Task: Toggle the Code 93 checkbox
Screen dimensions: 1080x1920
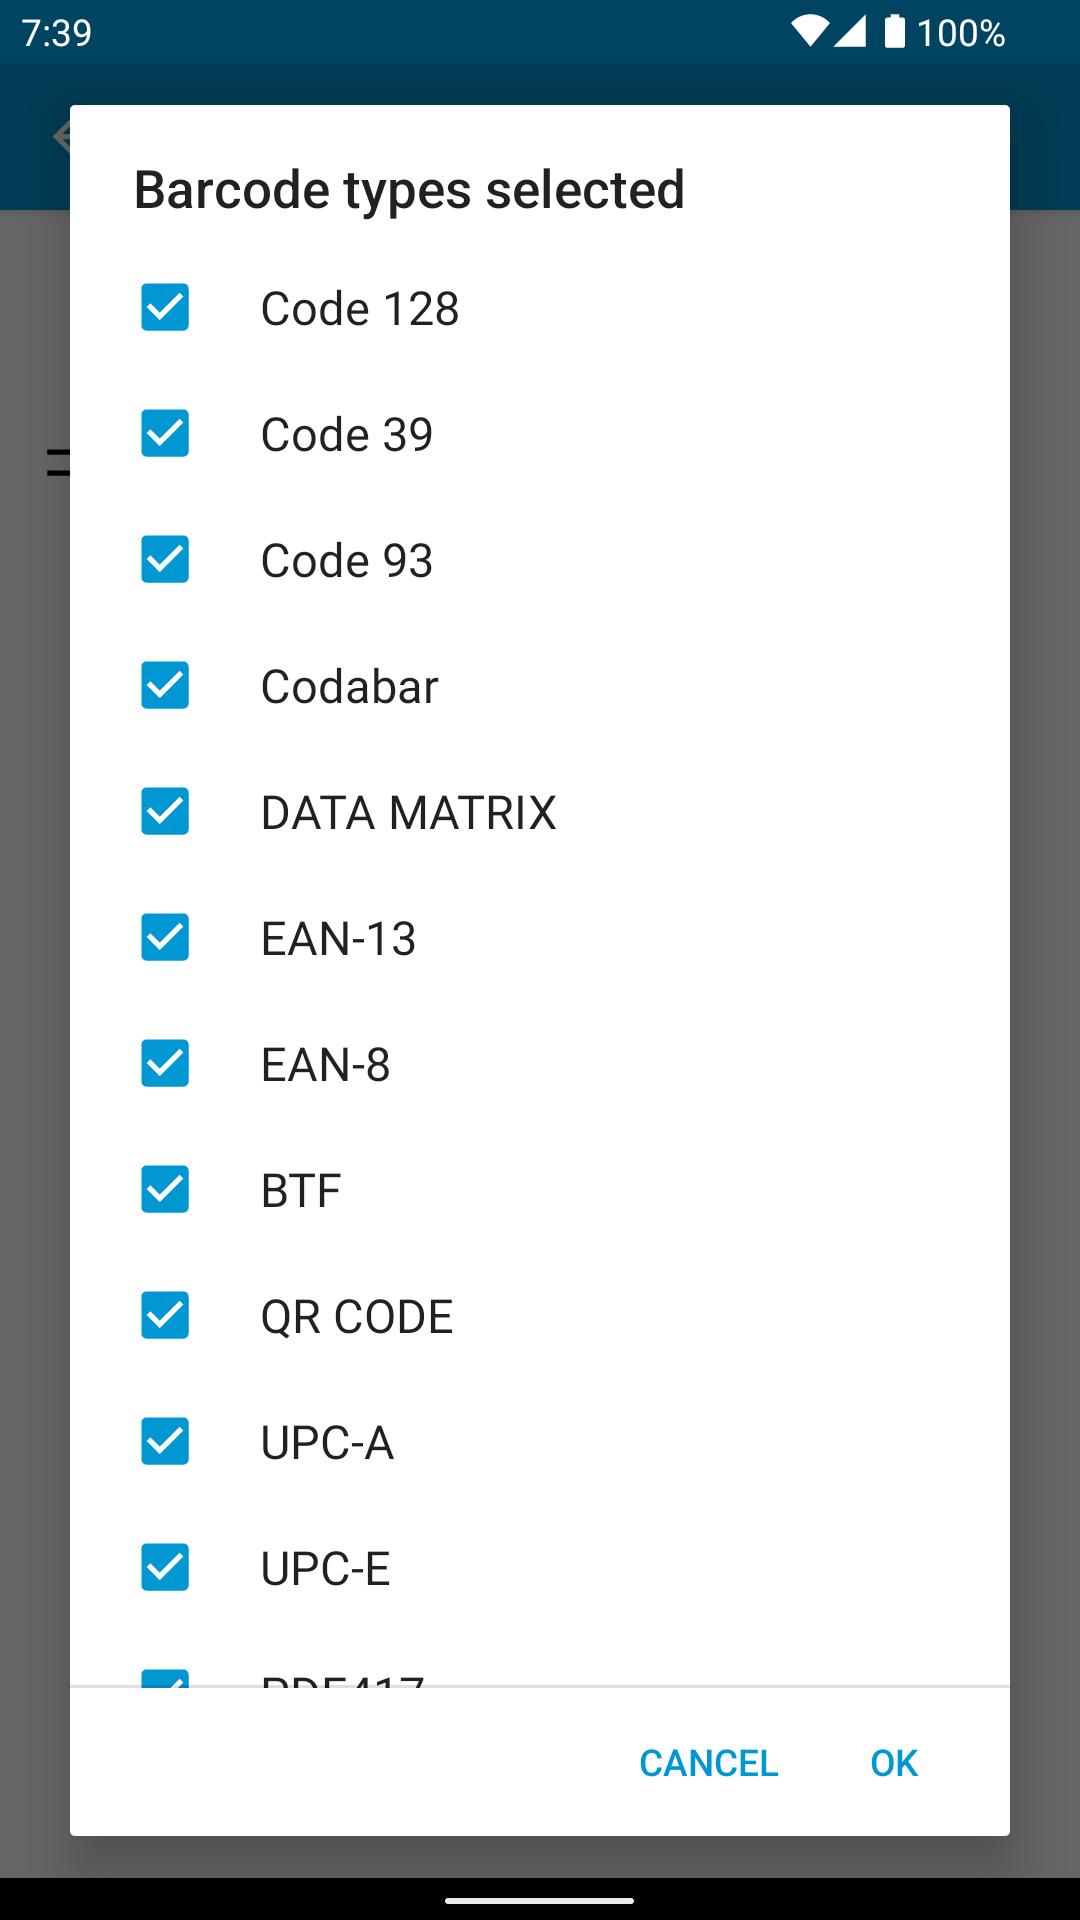Action: 165,560
